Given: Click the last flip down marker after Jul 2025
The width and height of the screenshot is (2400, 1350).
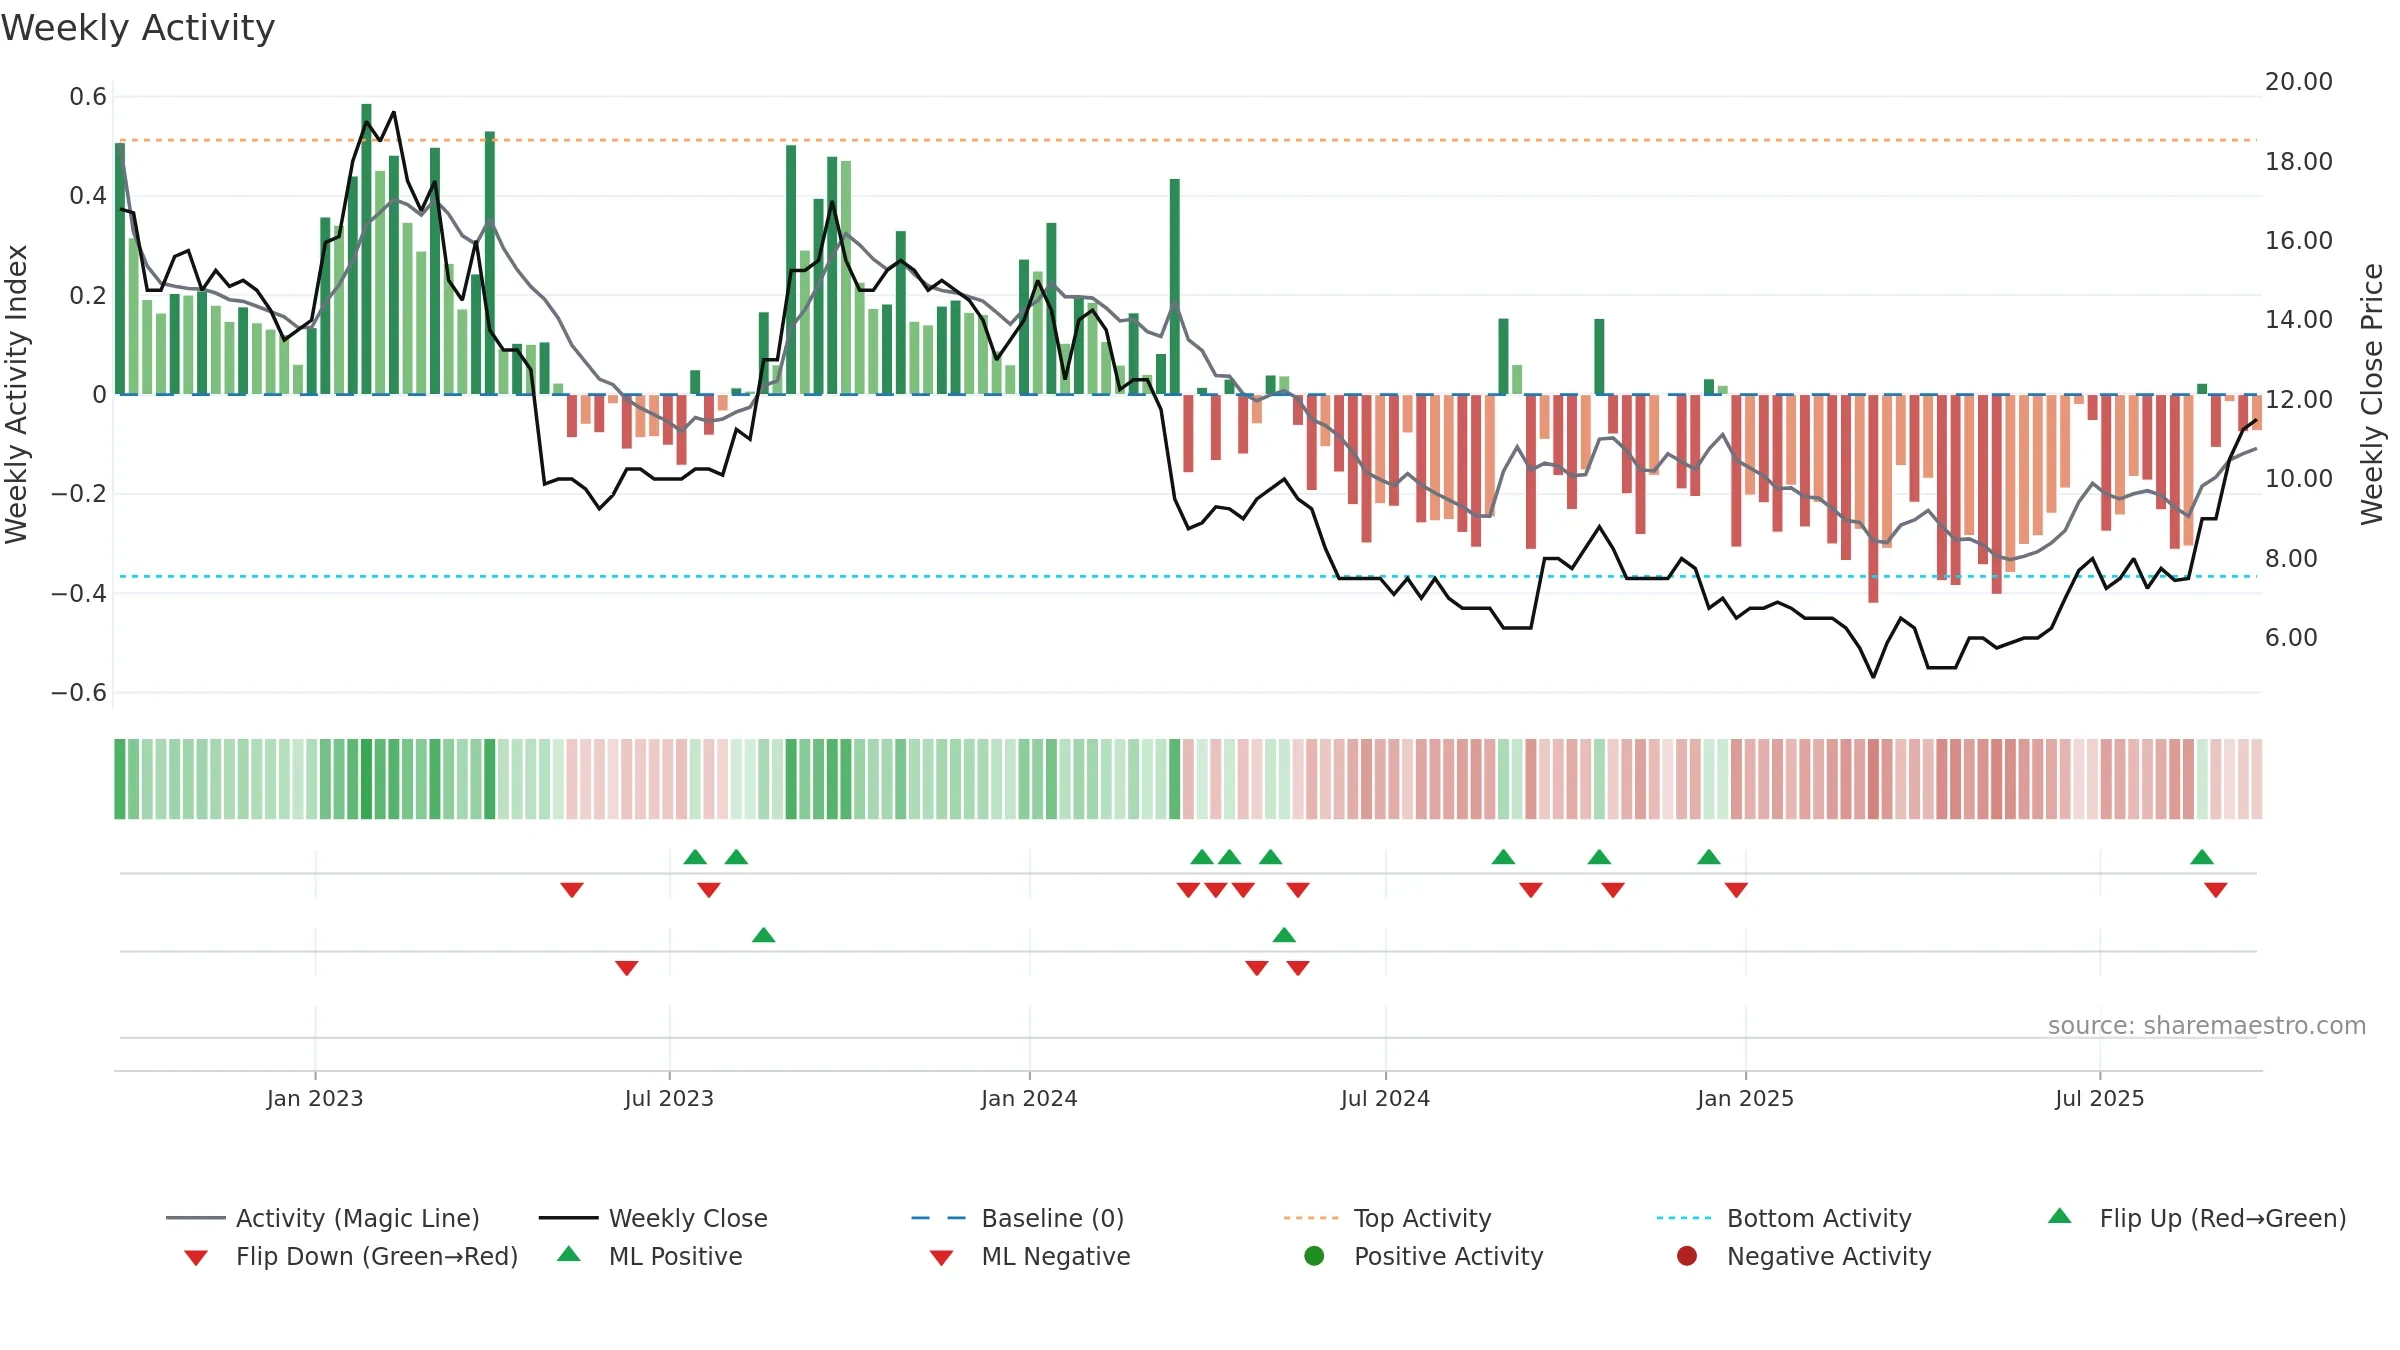Looking at the screenshot, I should (2216, 890).
